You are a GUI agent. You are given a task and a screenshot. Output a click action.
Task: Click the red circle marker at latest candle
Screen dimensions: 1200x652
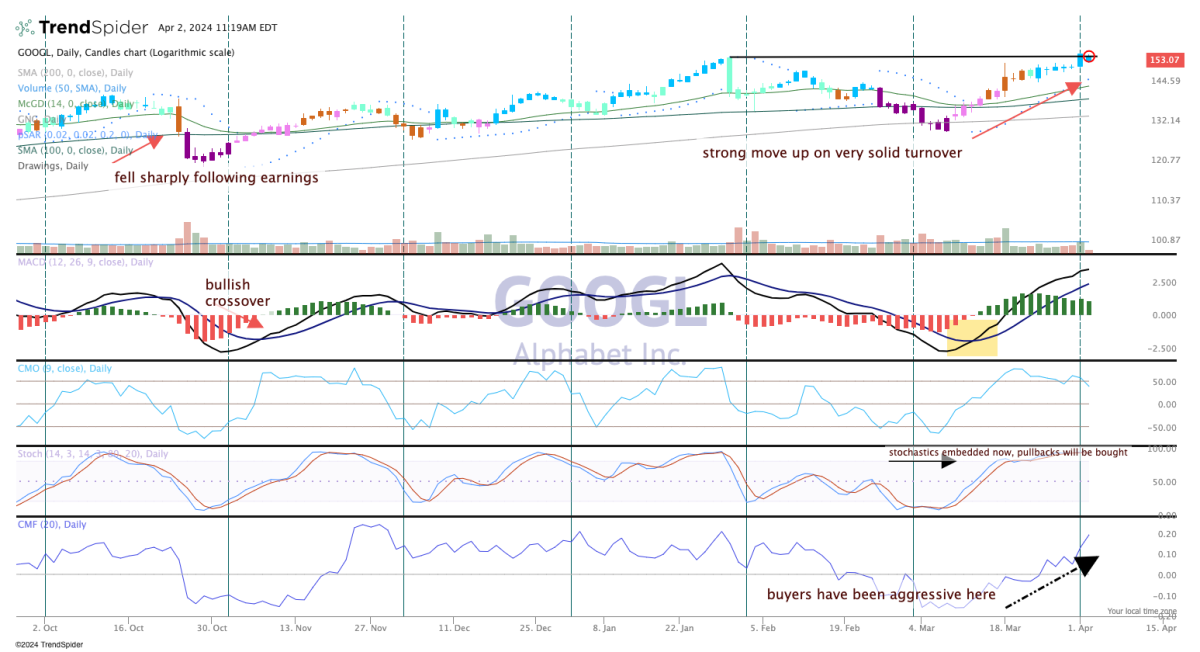tap(1090, 57)
